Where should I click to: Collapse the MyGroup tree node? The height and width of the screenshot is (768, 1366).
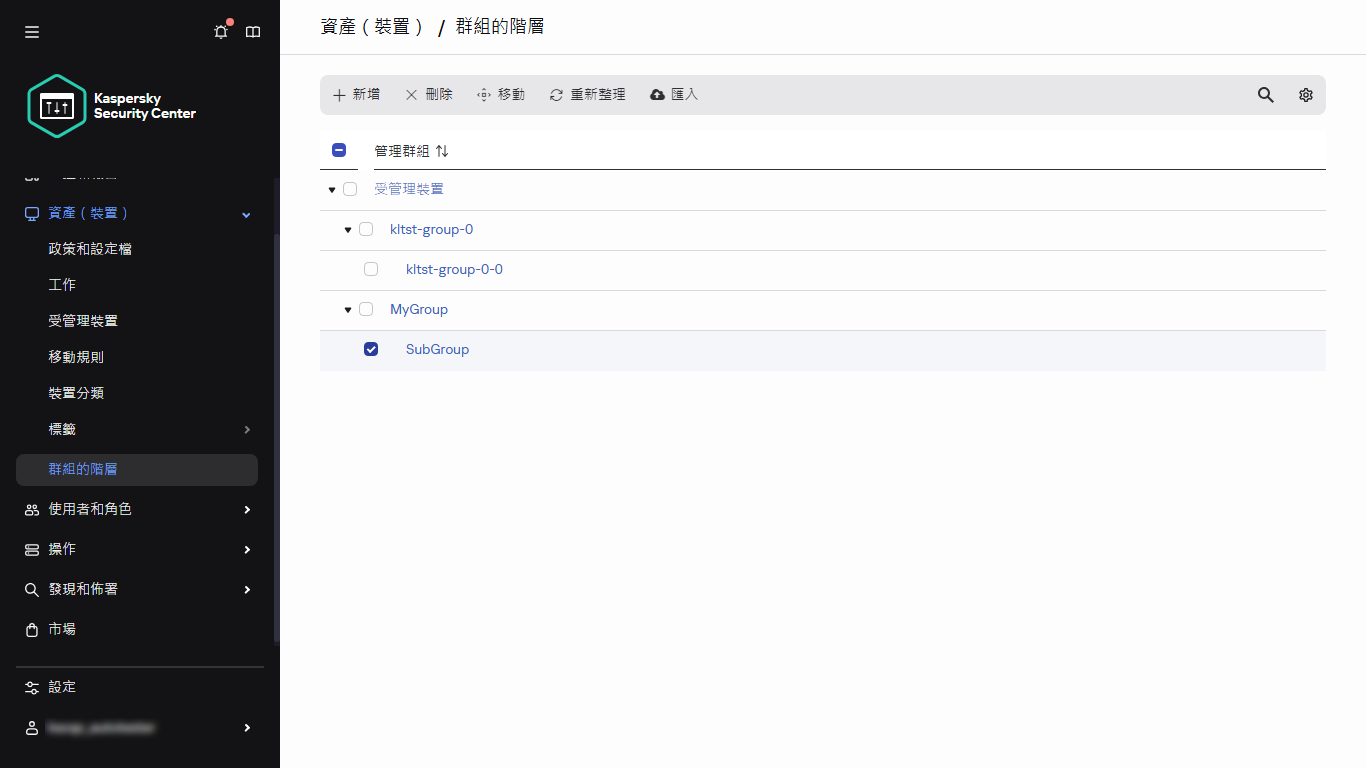coord(347,309)
